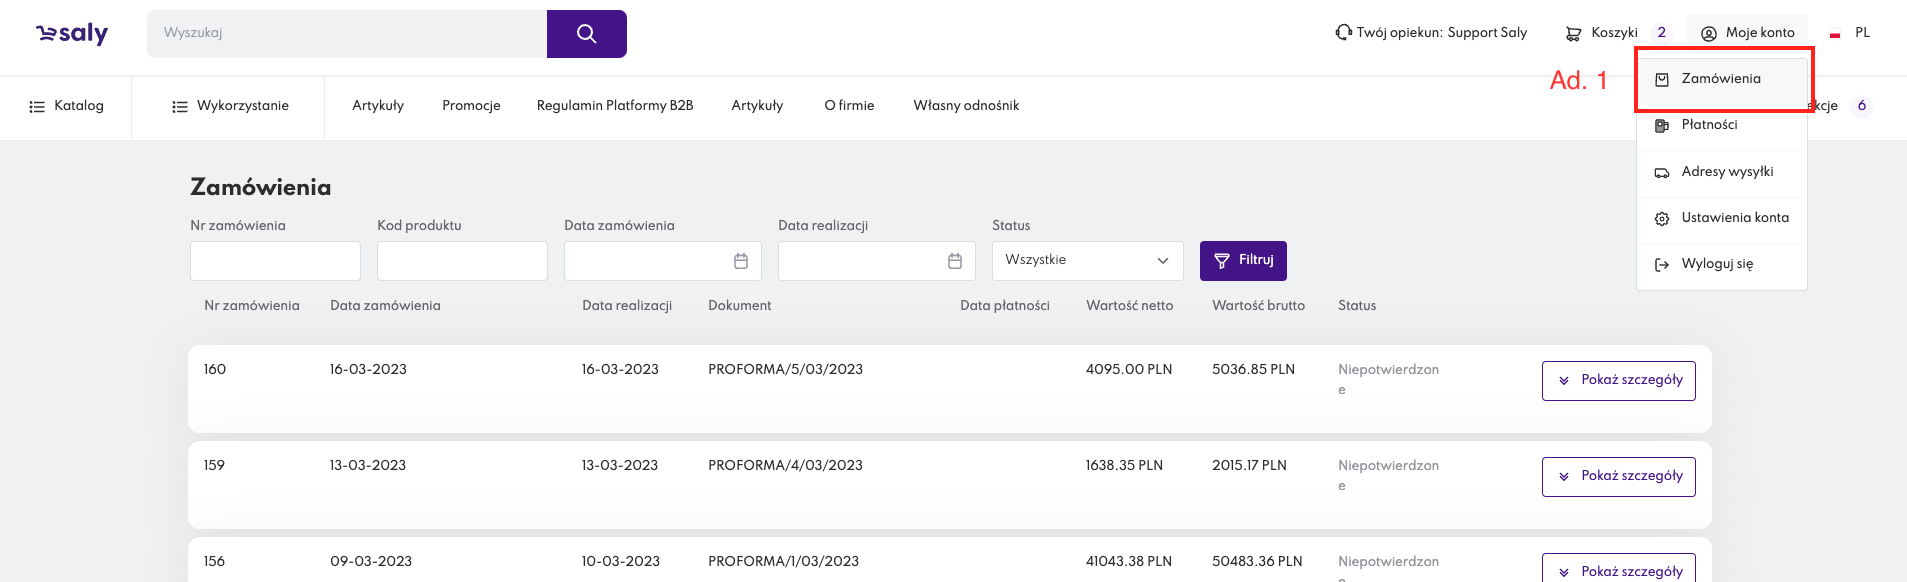
Task: Focus the Kod produktu input field
Action: [x=462, y=261]
